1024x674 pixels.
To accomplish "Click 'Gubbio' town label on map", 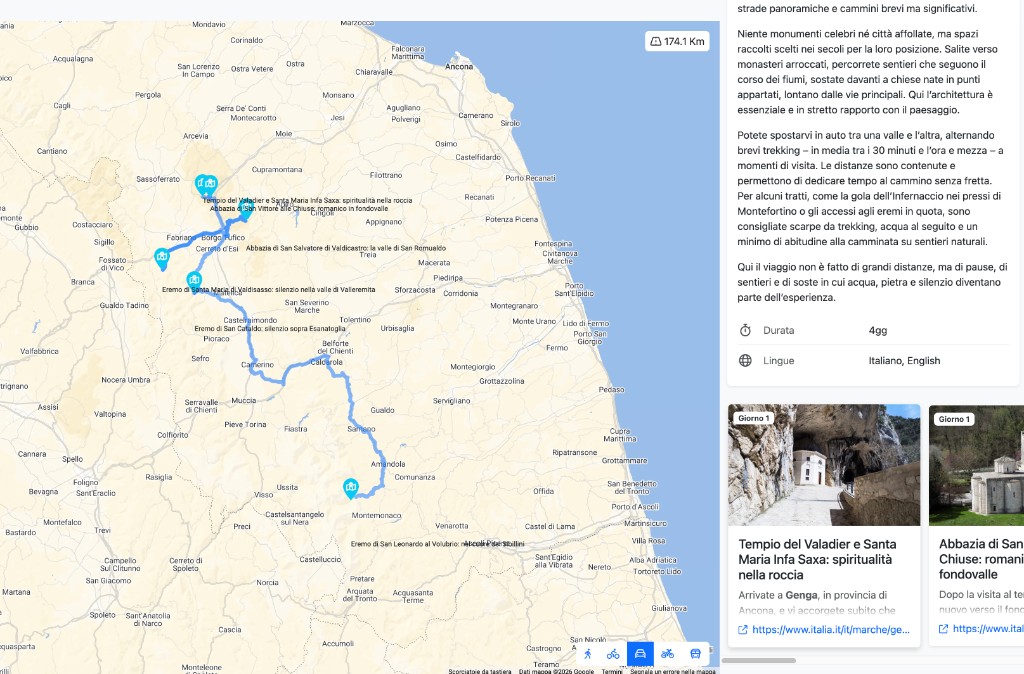I will tap(27, 227).
